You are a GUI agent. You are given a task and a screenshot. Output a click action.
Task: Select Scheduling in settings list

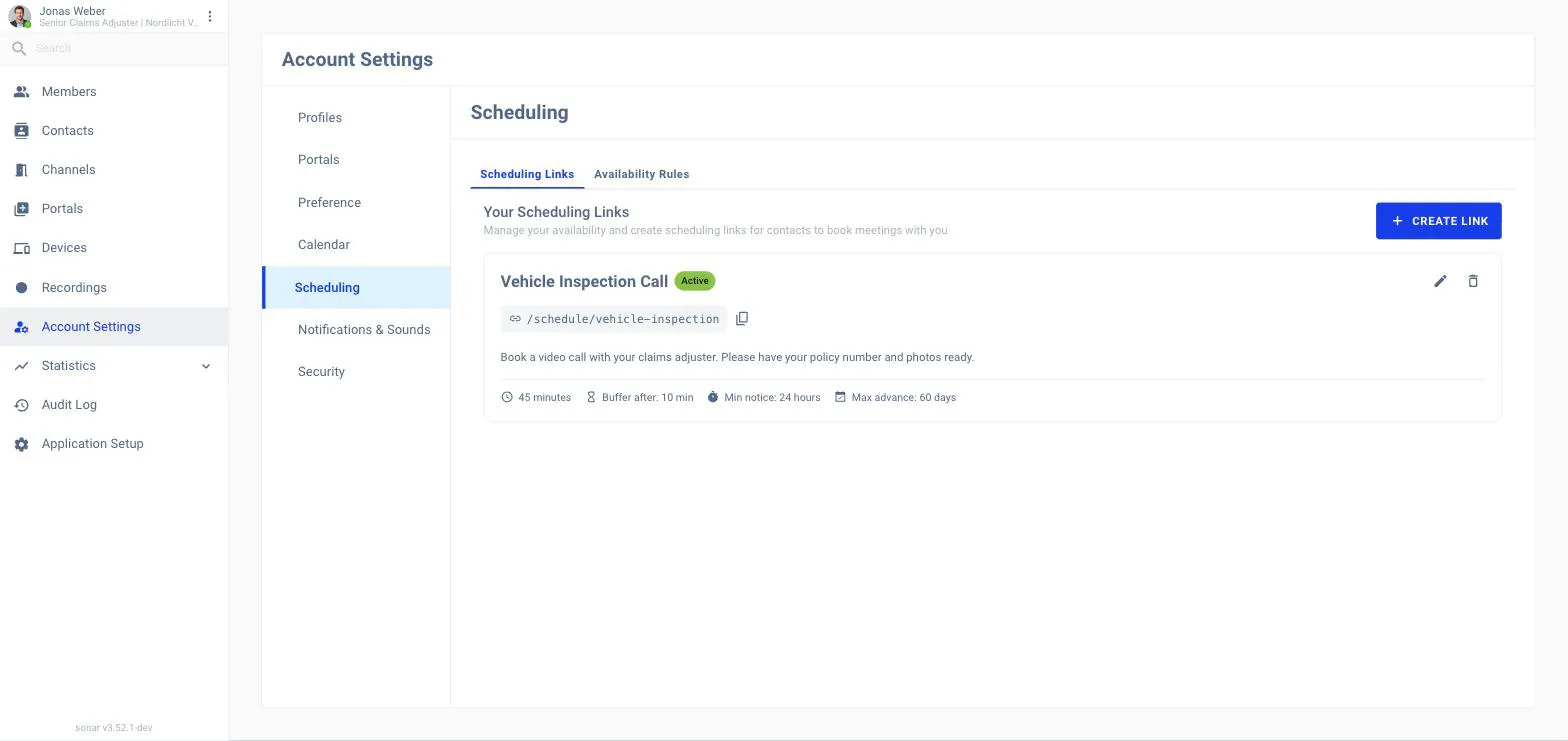pyautogui.click(x=356, y=288)
